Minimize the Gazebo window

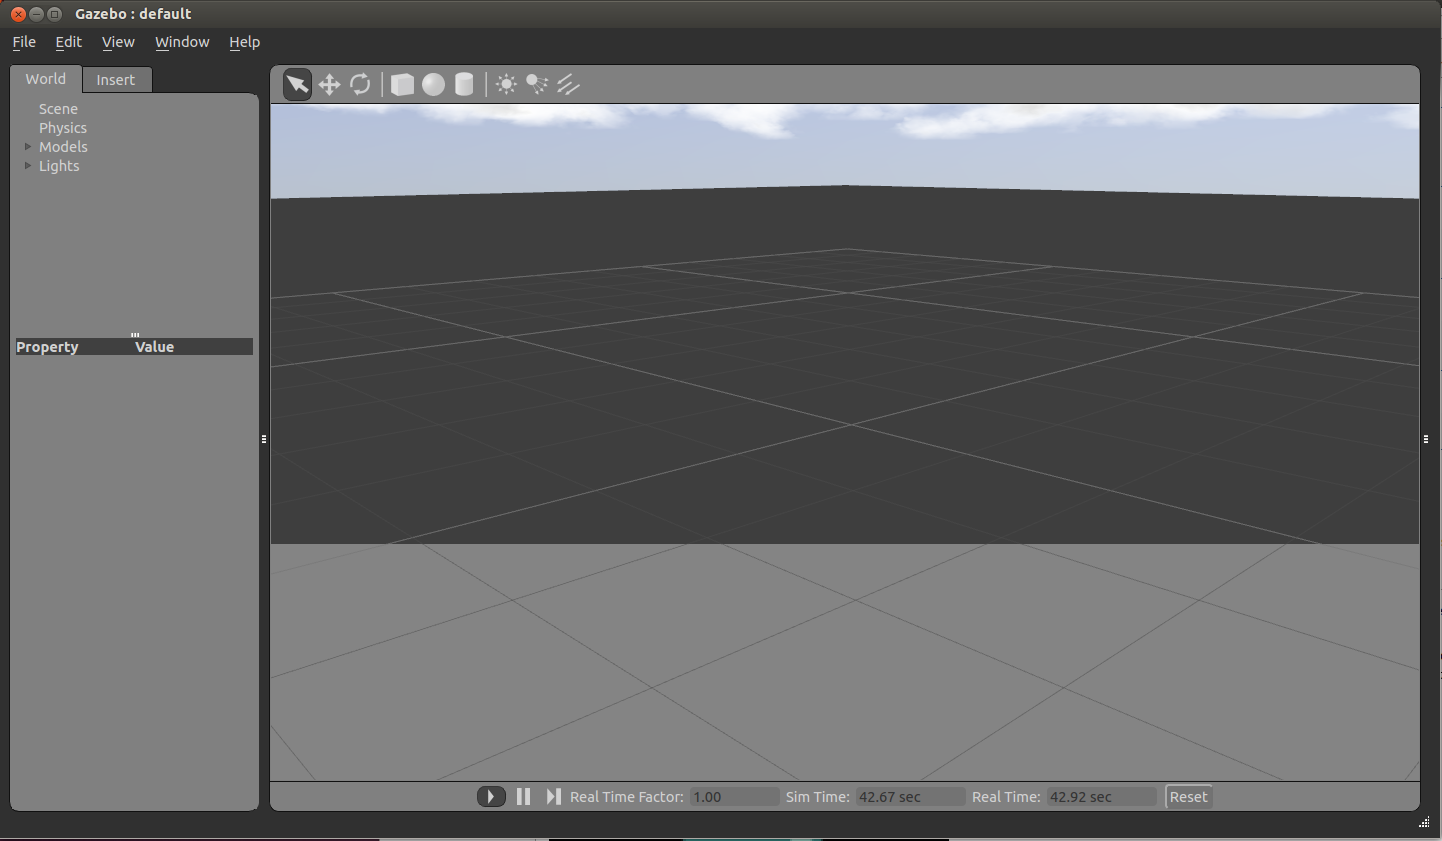pyautogui.click(x=36, y=14)
